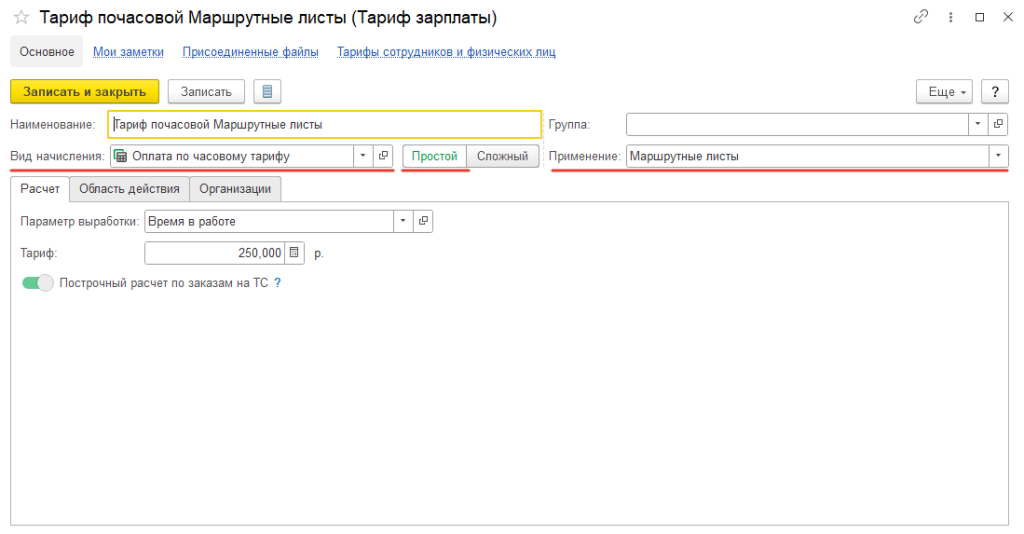Switch to the Область действия tab
This screenshot has height=534, width=1024.
pos(129,189)
